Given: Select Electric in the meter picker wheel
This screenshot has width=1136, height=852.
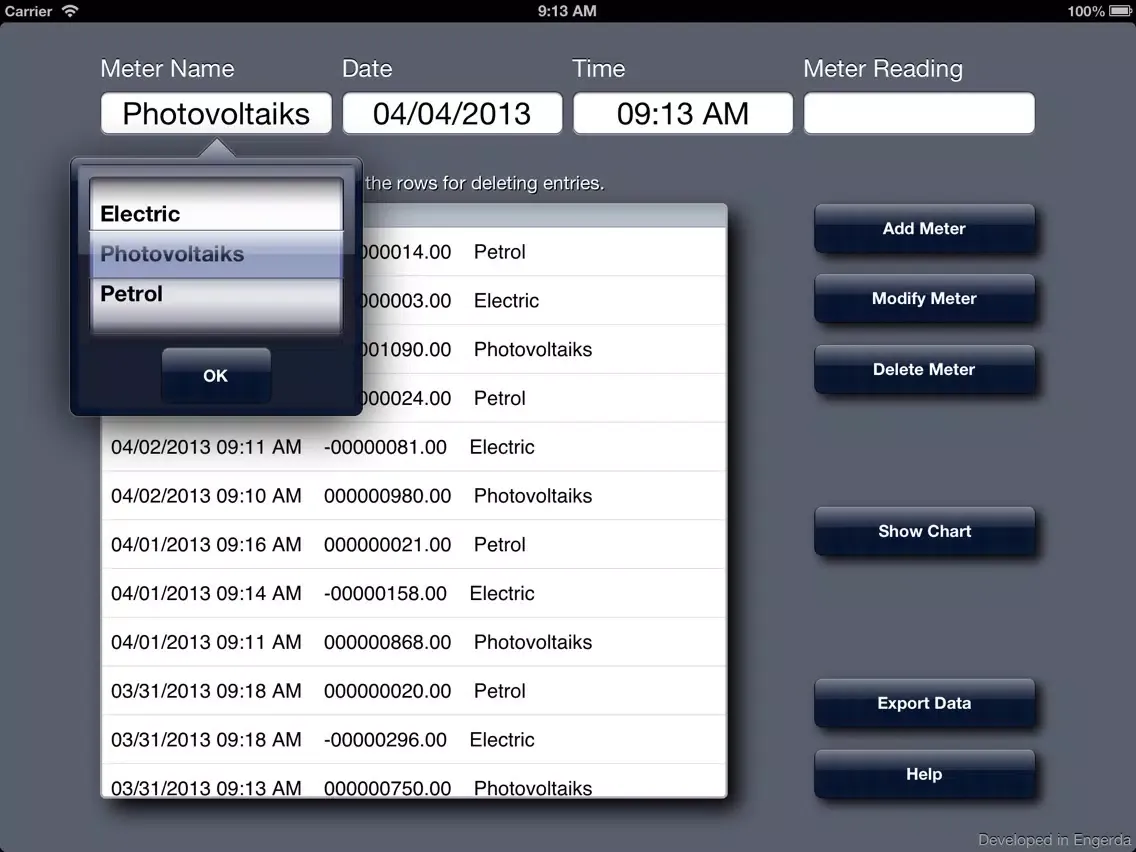Looking at the screenshot, I should click(216, 214).
